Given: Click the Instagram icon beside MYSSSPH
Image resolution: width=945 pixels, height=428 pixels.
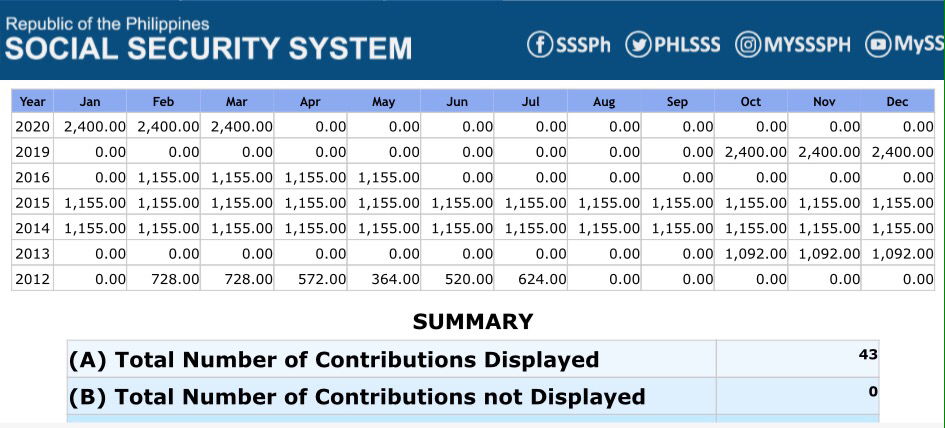Looking at the screenshot, I should (747, 45).
